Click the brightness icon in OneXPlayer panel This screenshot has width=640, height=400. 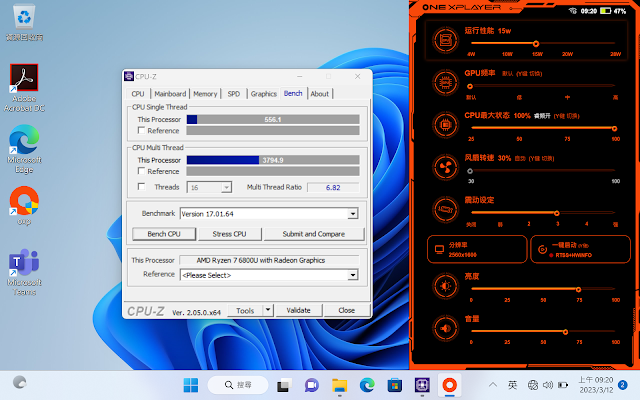click(x=445, y=286)
